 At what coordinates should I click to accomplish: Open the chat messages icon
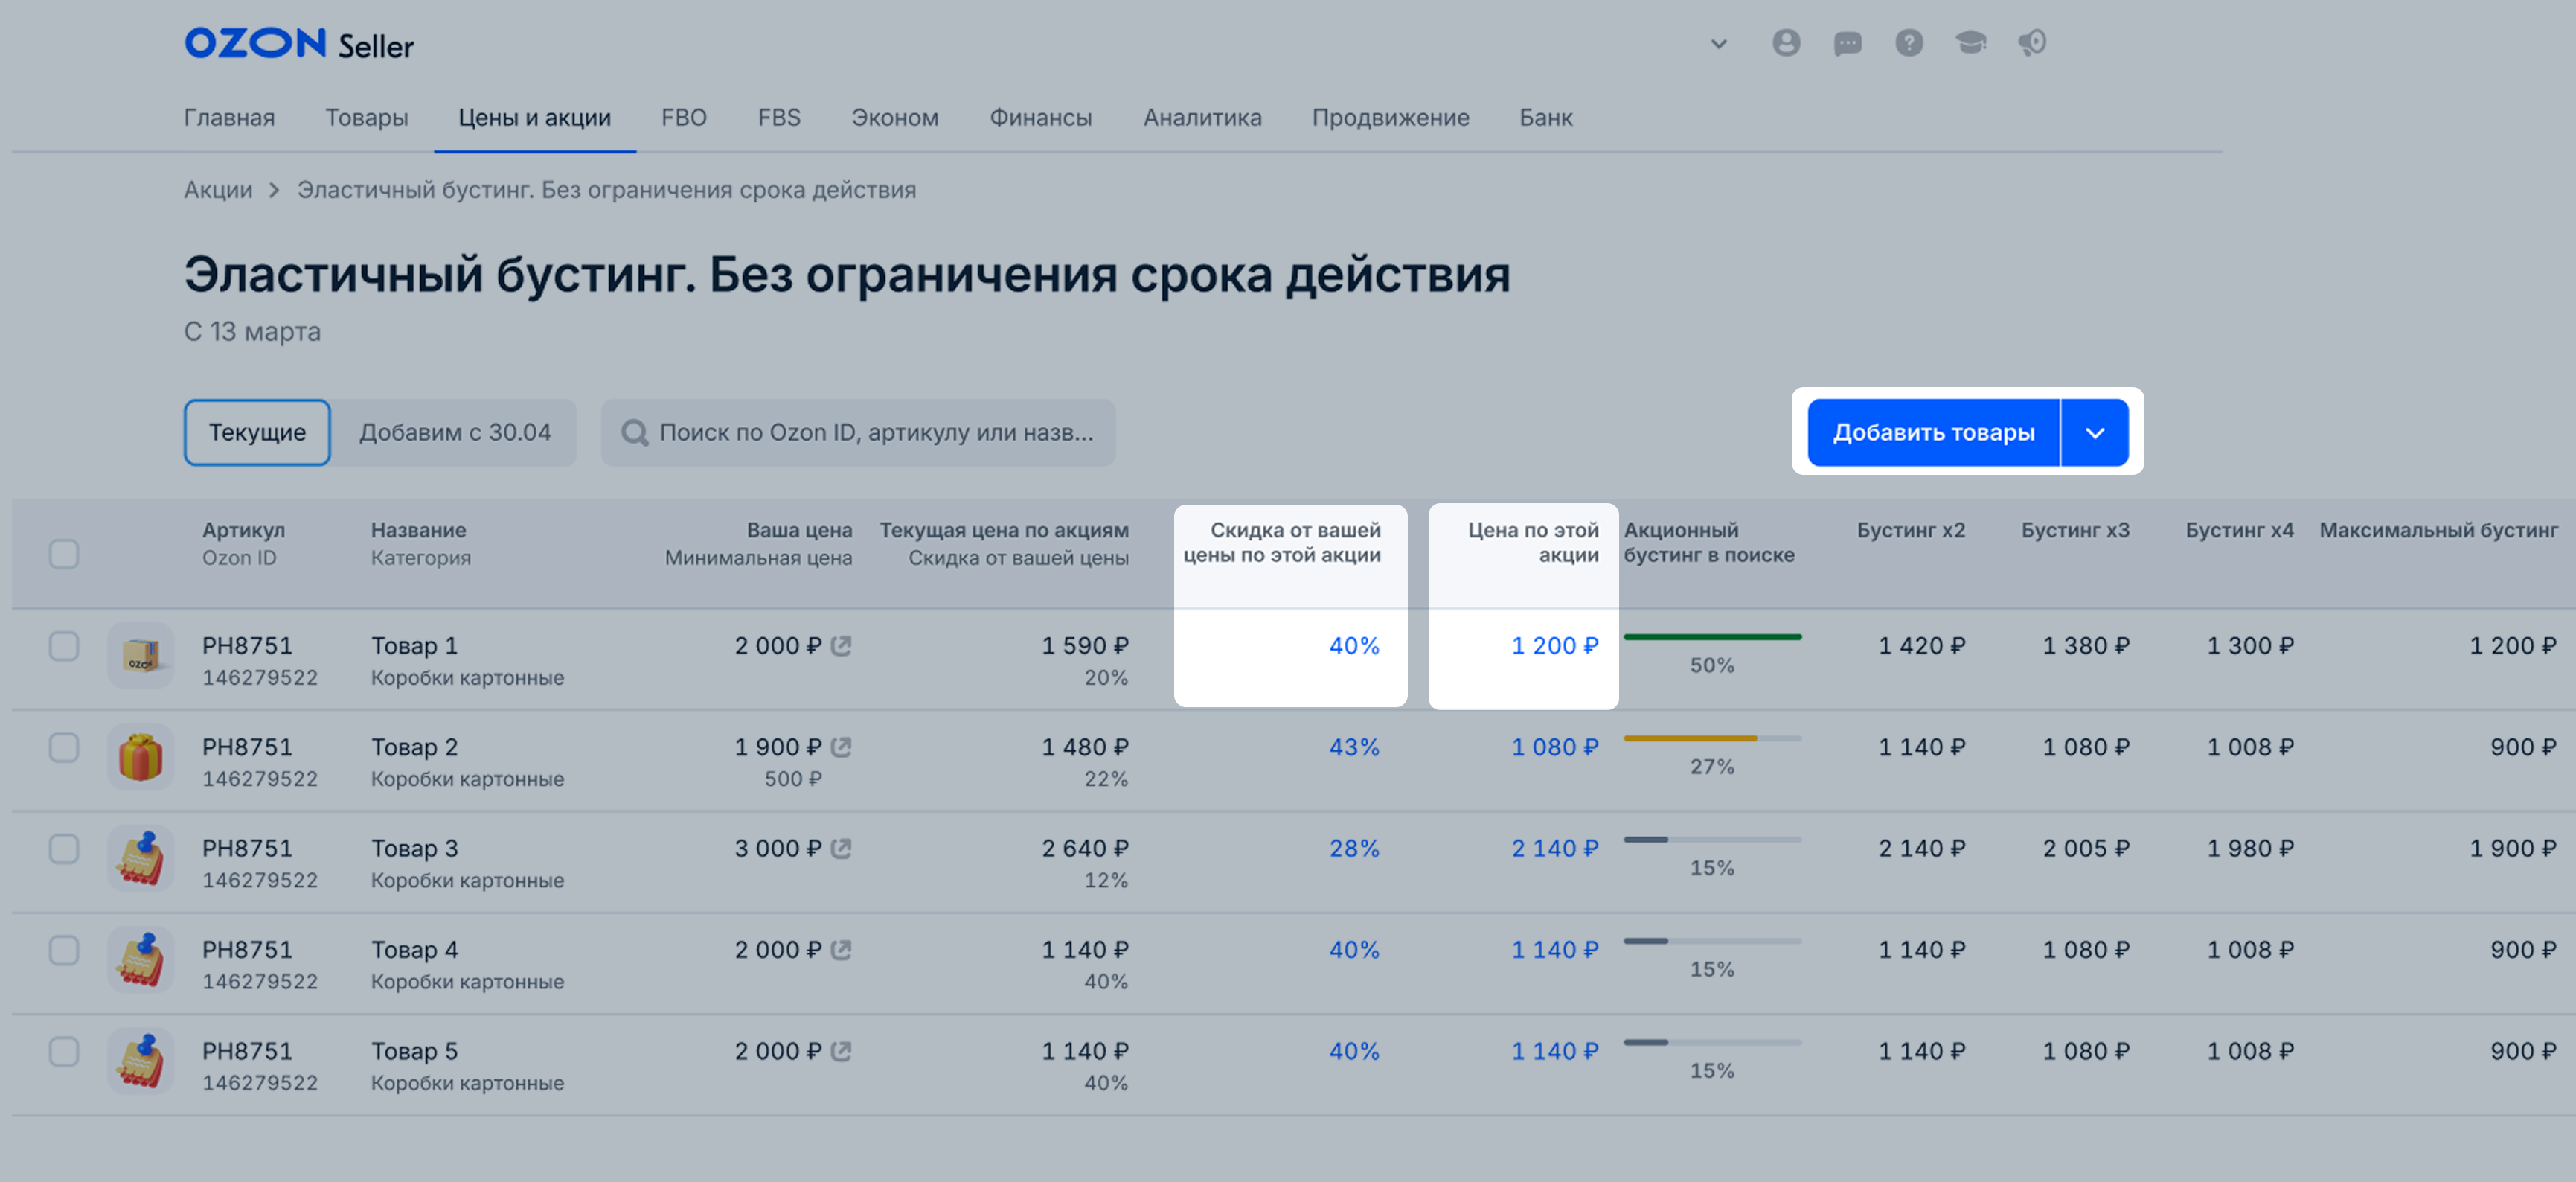(x=1847, y=43)
